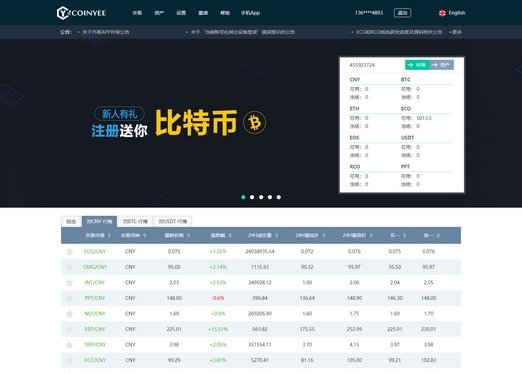Open the OMG/CNY market pair
The width and height of the screenshot is (522, 373).
click(x=95, y=267)
